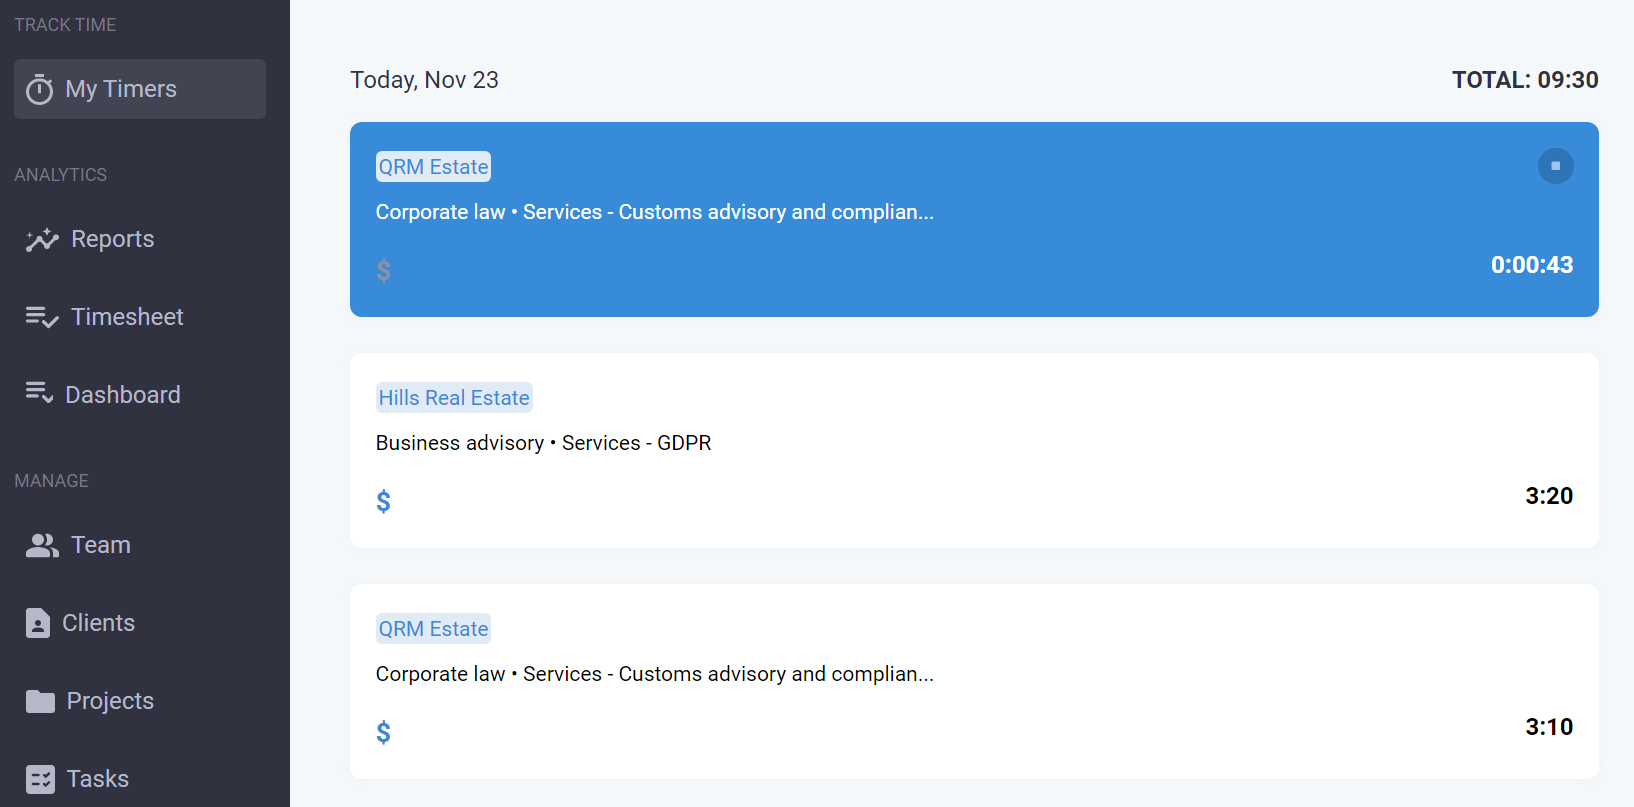Click QRM Estate tag on 3:10 entry

(x=433, y=629)
